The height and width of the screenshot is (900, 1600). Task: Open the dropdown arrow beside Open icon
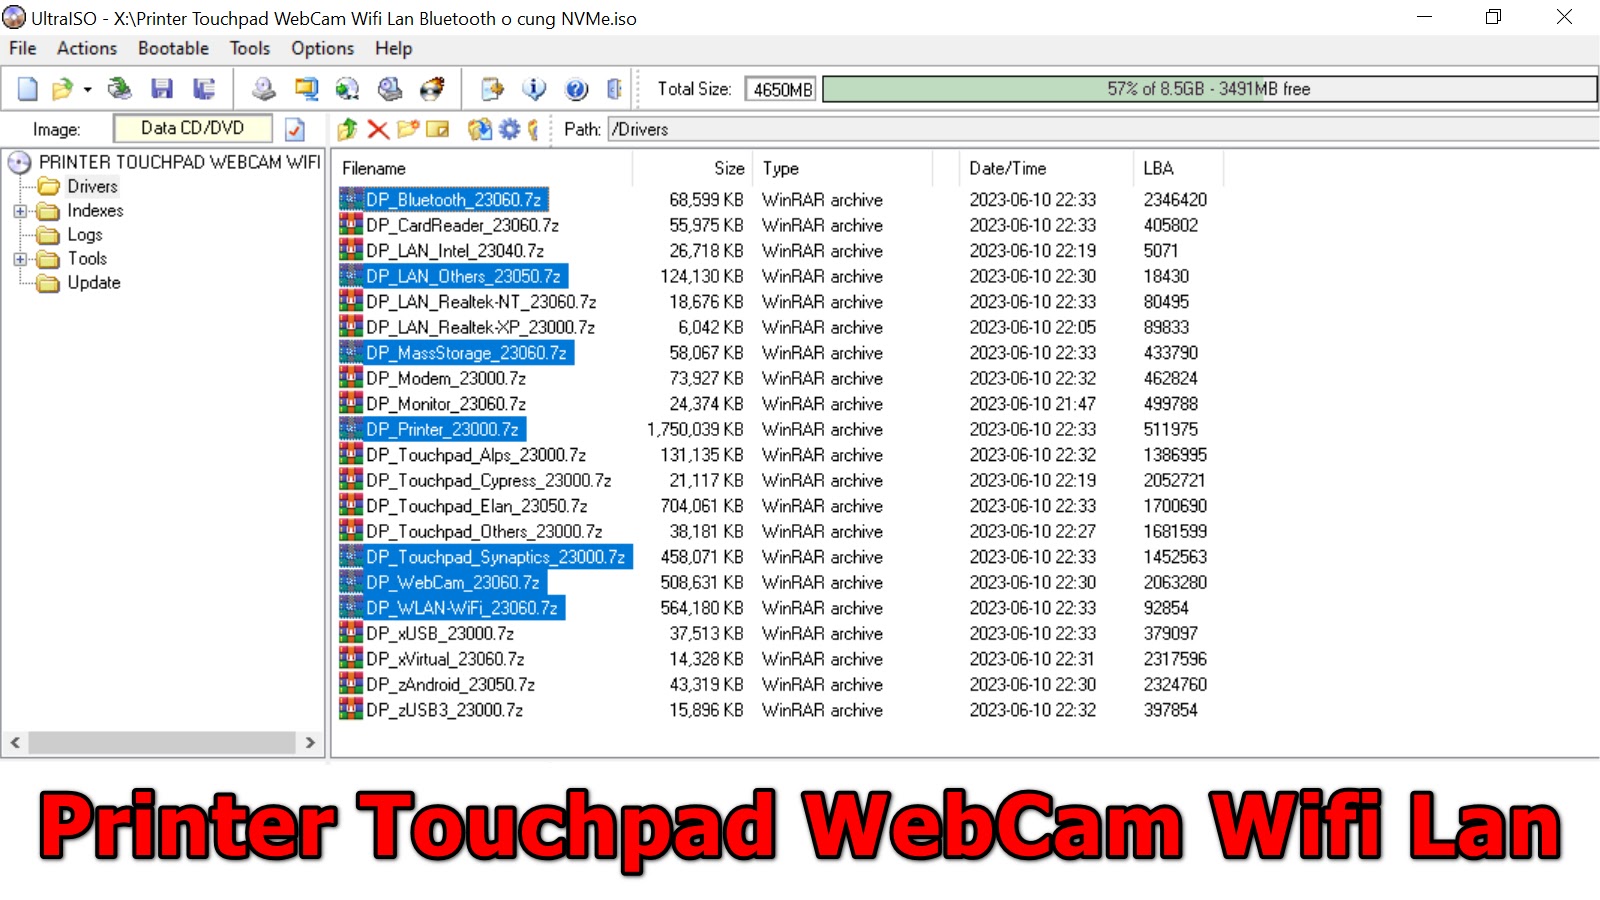click(x=88, y=90)
